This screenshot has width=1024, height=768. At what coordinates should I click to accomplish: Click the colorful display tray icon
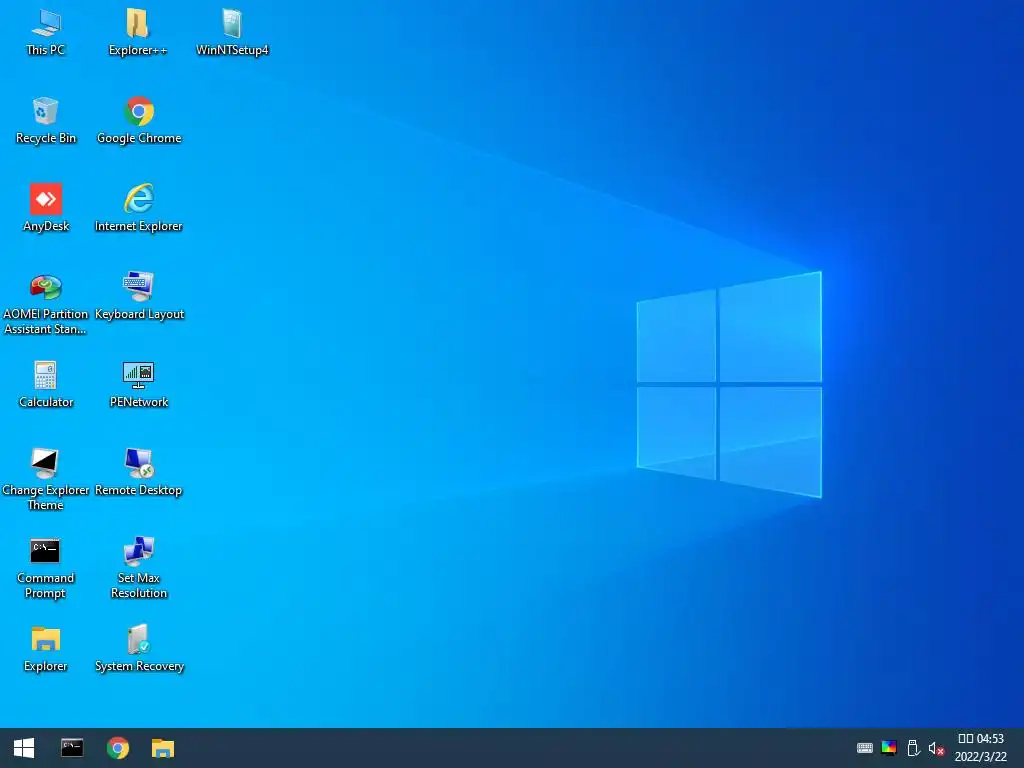[889, 748]
